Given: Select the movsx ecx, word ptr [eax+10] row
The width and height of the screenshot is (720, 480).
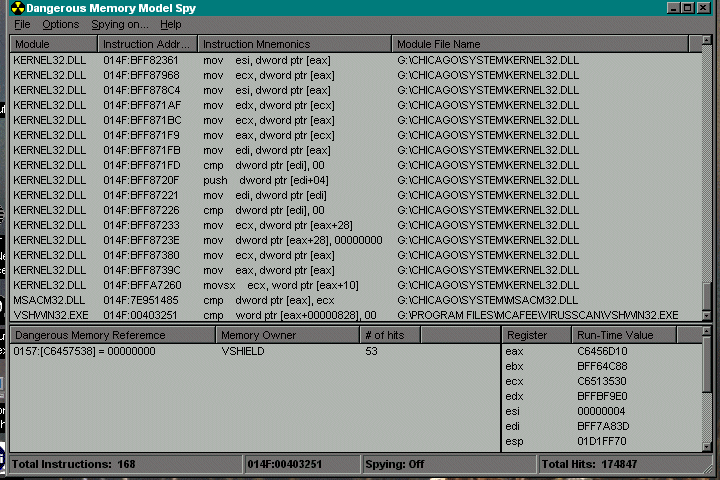Looking at the screenshot, I should click(x=356, y=285).
